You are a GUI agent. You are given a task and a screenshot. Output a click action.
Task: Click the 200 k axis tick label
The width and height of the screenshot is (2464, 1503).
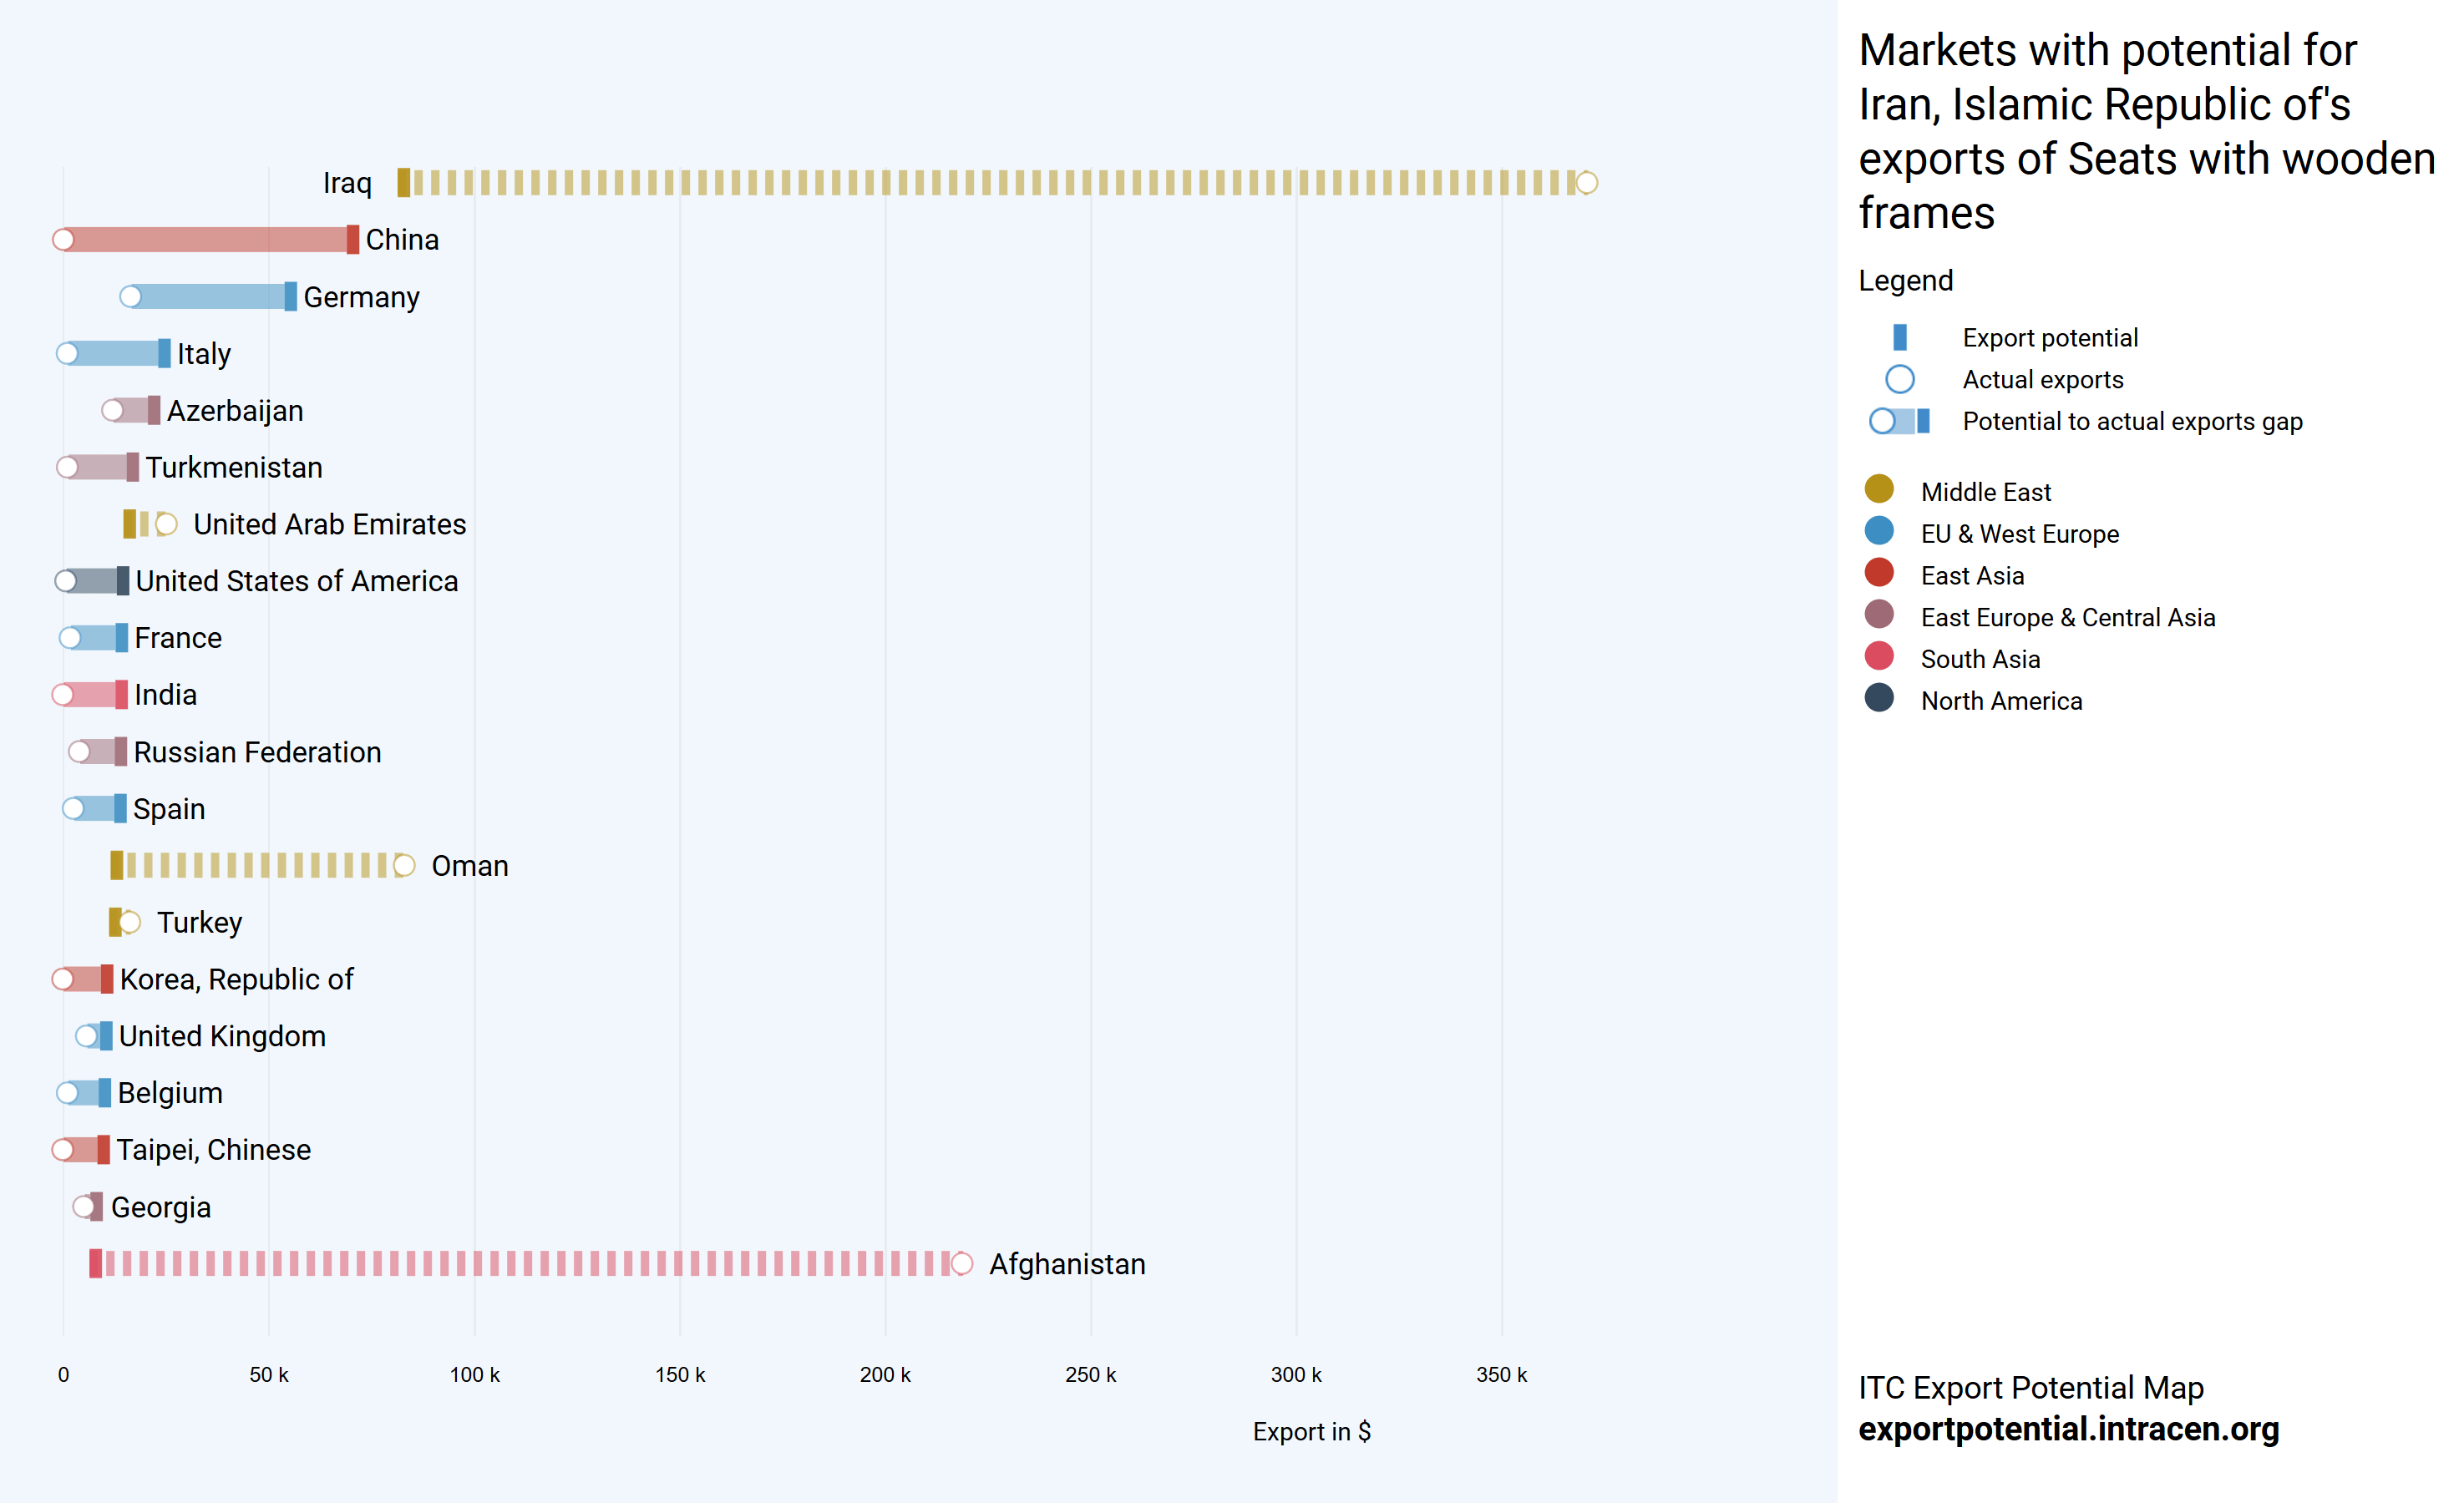[885, 1375]
